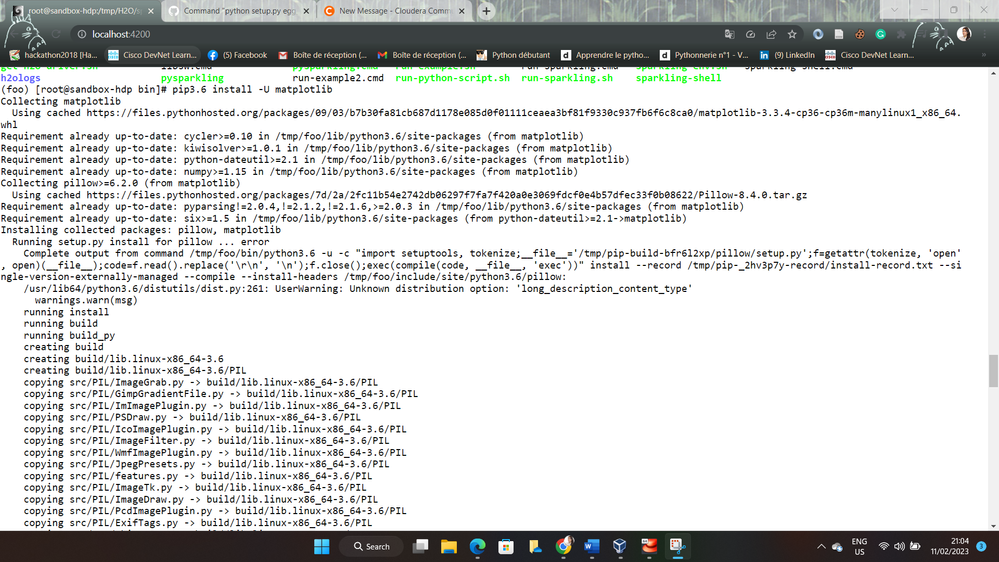This screenshot has height=562, width=999.
Task: Open Microsoft Store from the taskbar
Action: coord(506,547)
